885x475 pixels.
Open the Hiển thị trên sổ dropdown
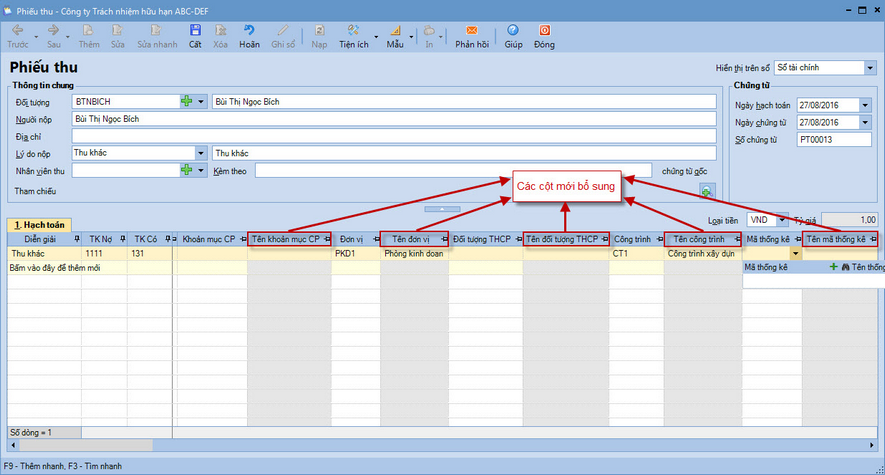coord(870,68)
